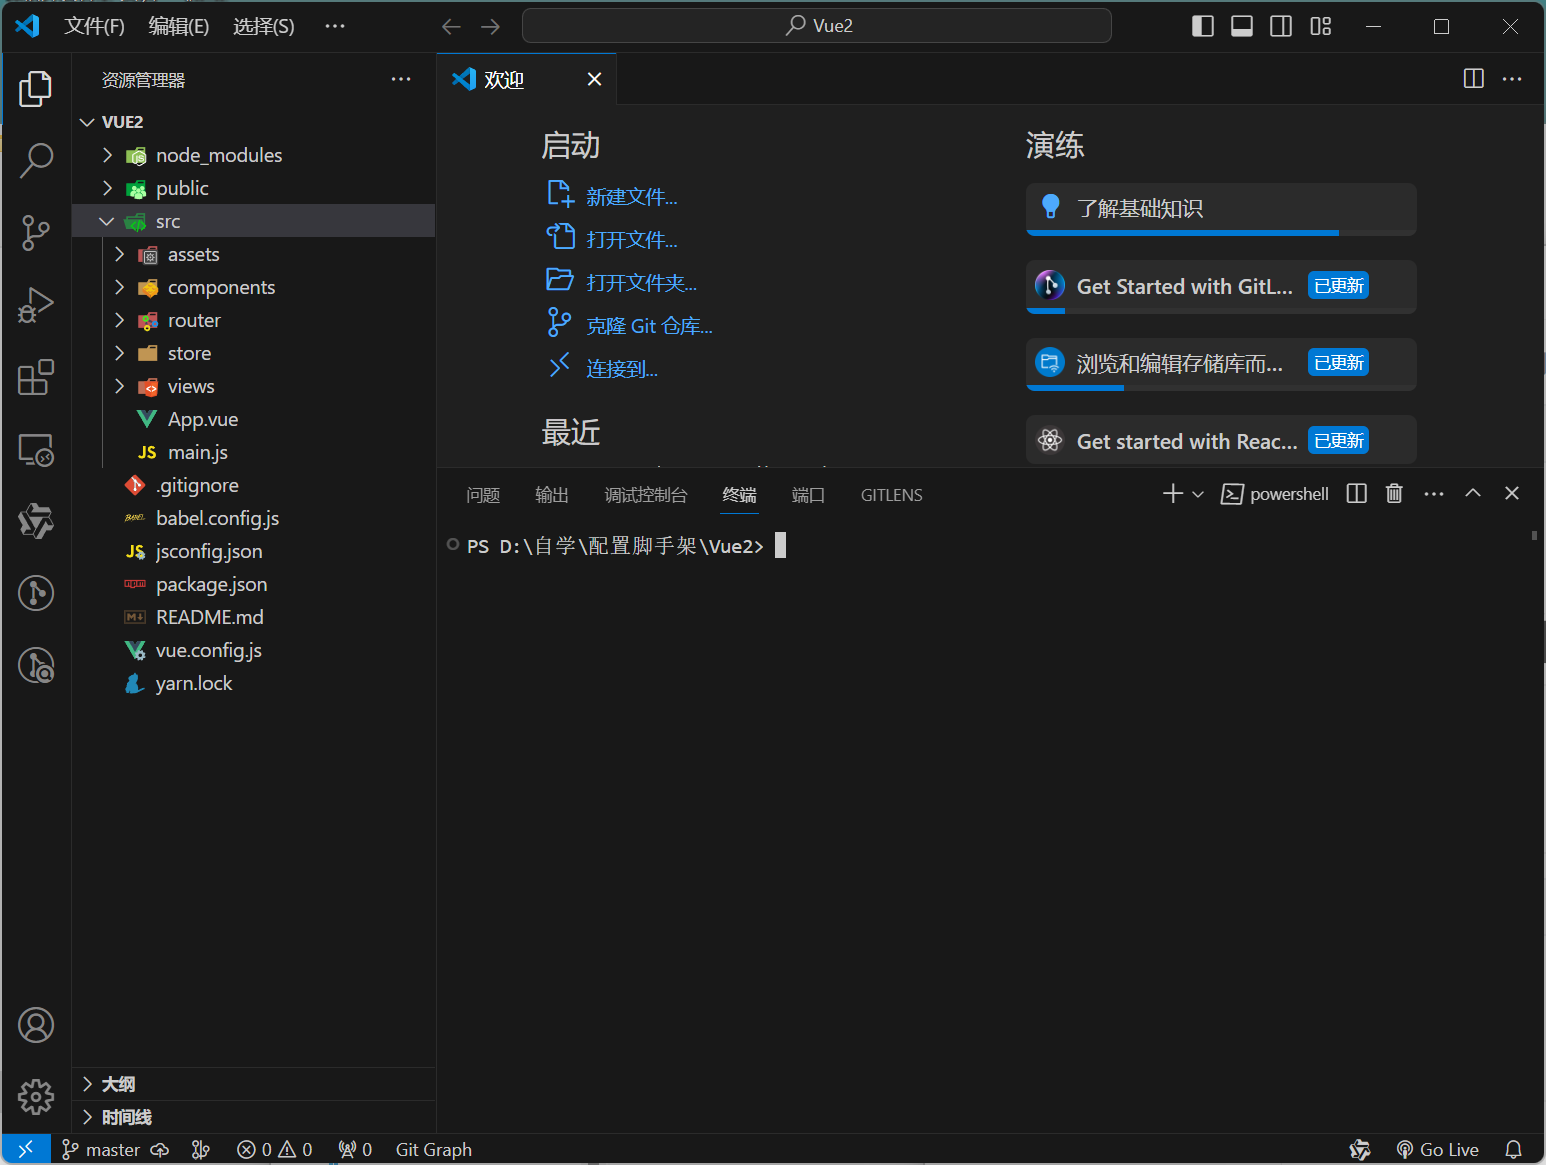Open Remote Explorer icon in activity bar
The height and width of the screenshot is (1165, 1546).
tap(36, 450)
